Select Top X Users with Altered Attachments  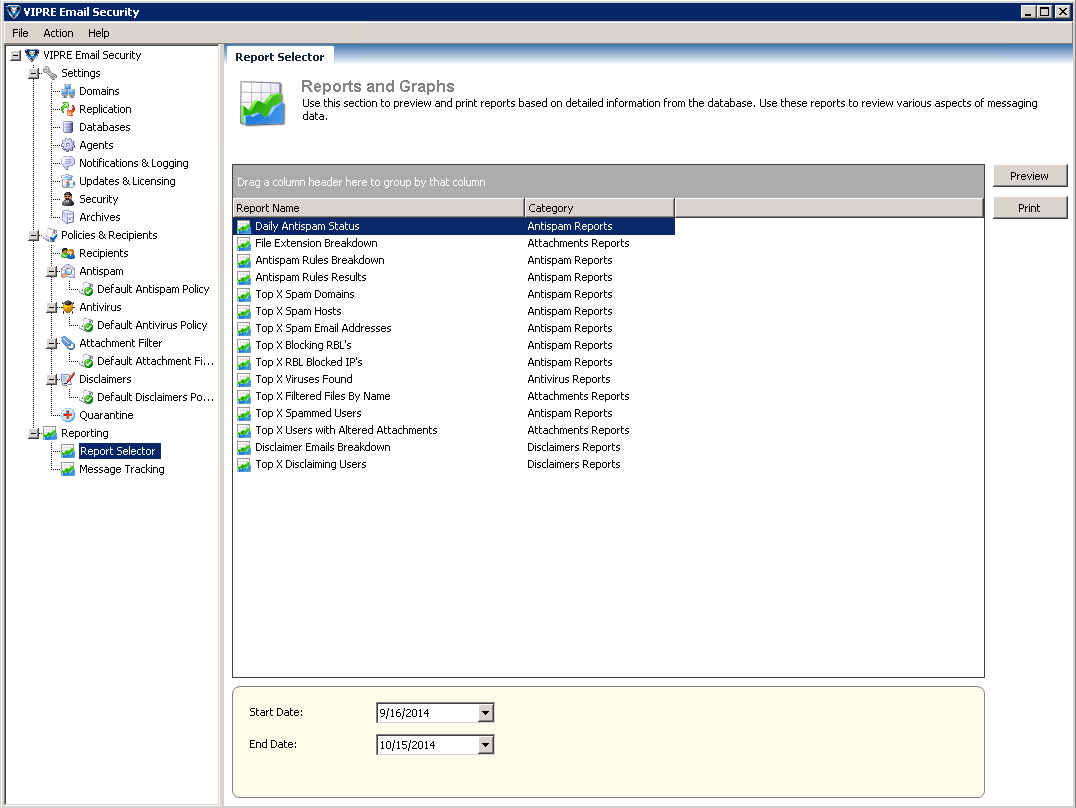454,430
